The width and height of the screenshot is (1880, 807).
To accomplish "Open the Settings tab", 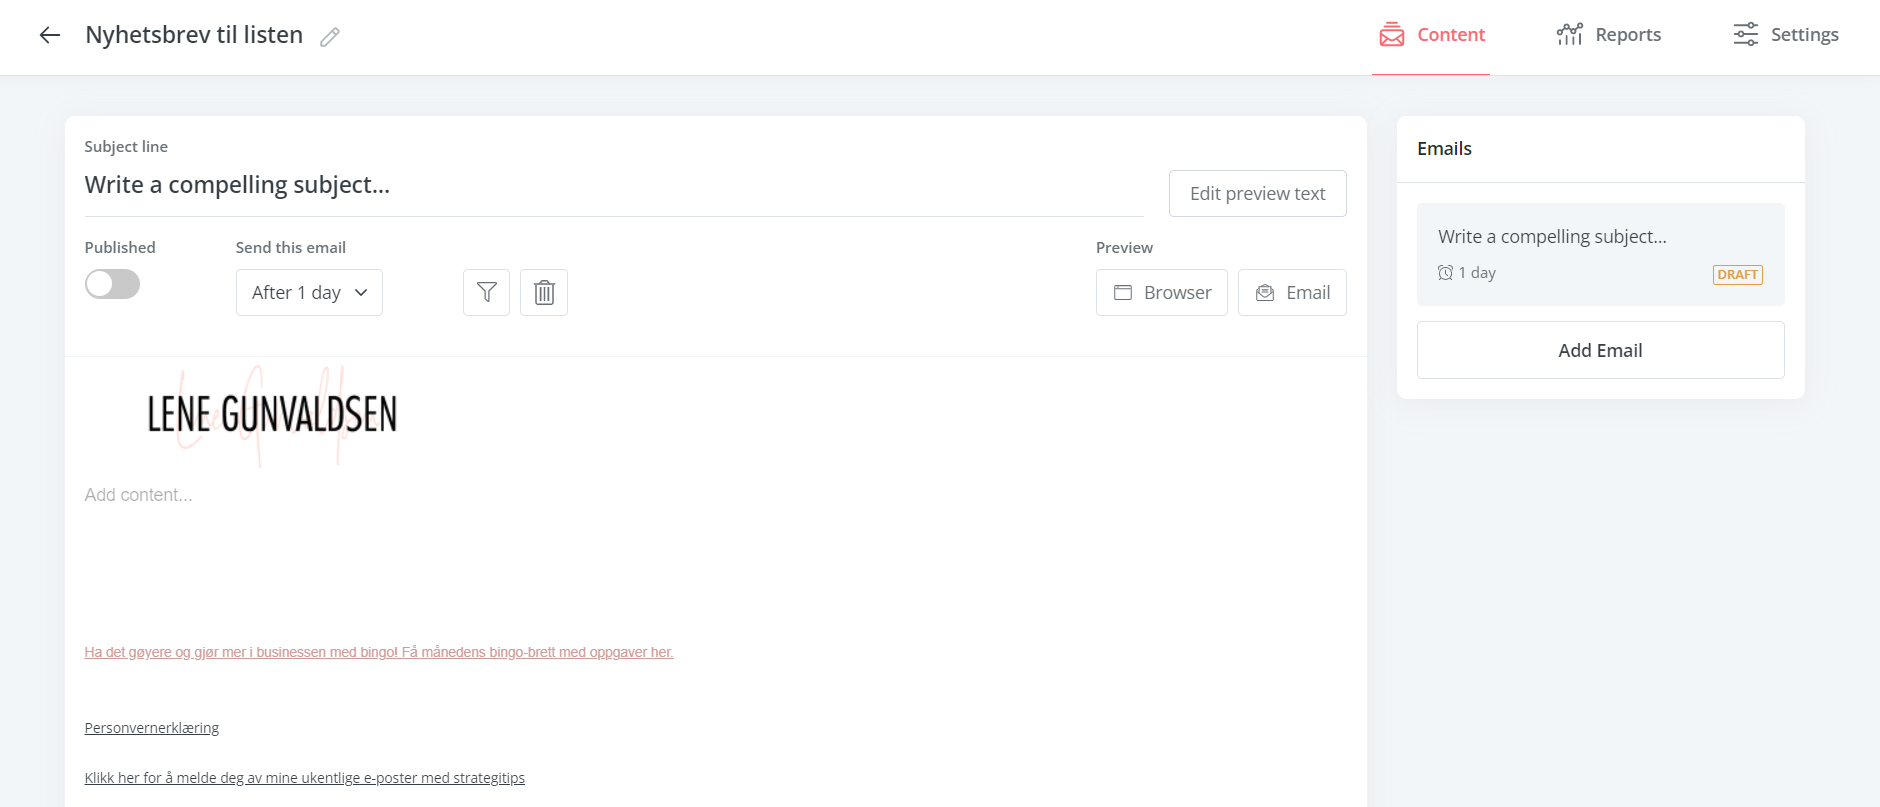I will [x=1785, y=35].
